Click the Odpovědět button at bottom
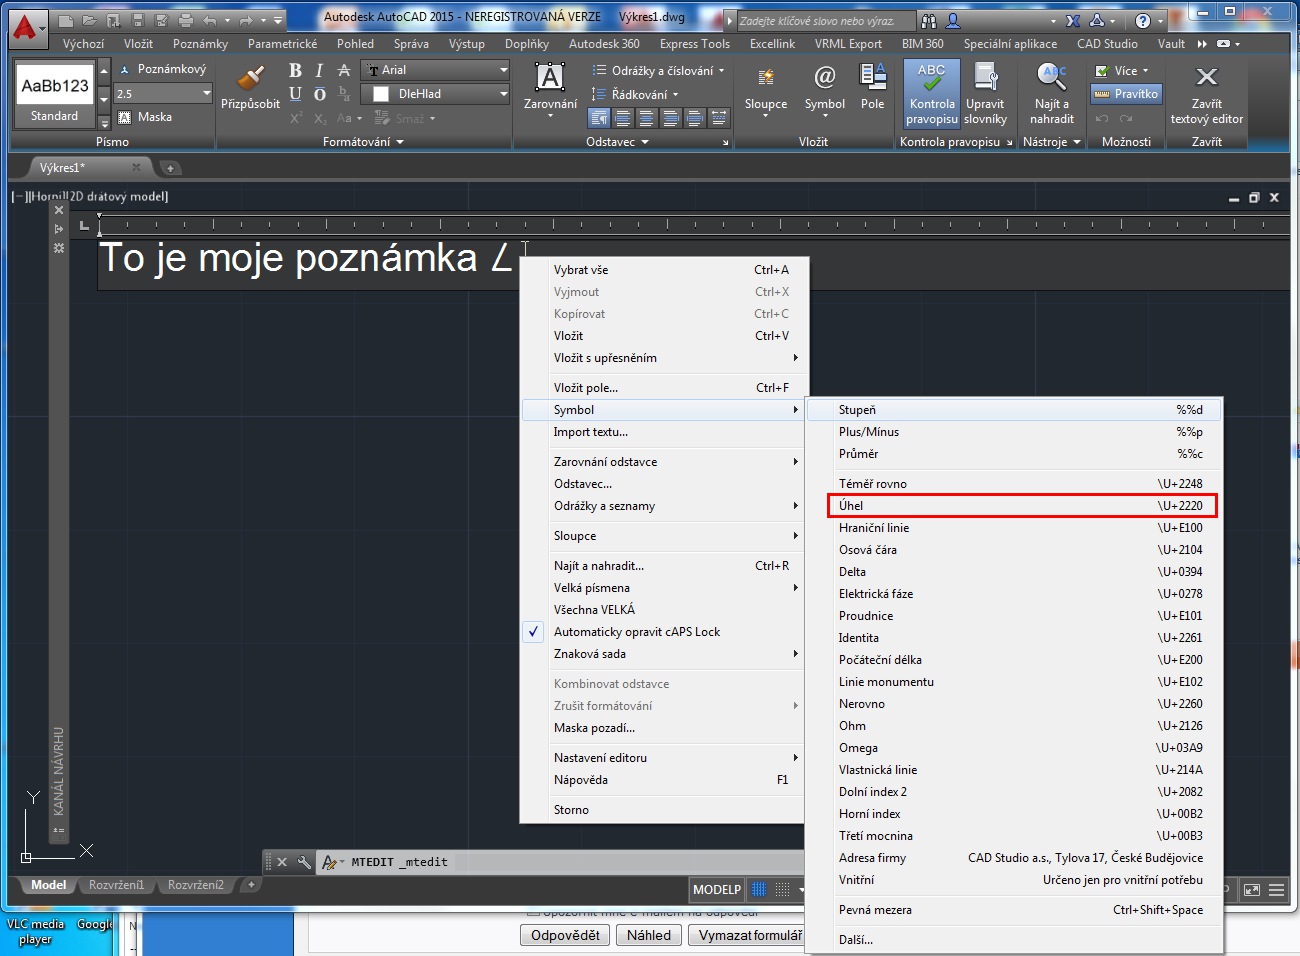 coord(565,935)
